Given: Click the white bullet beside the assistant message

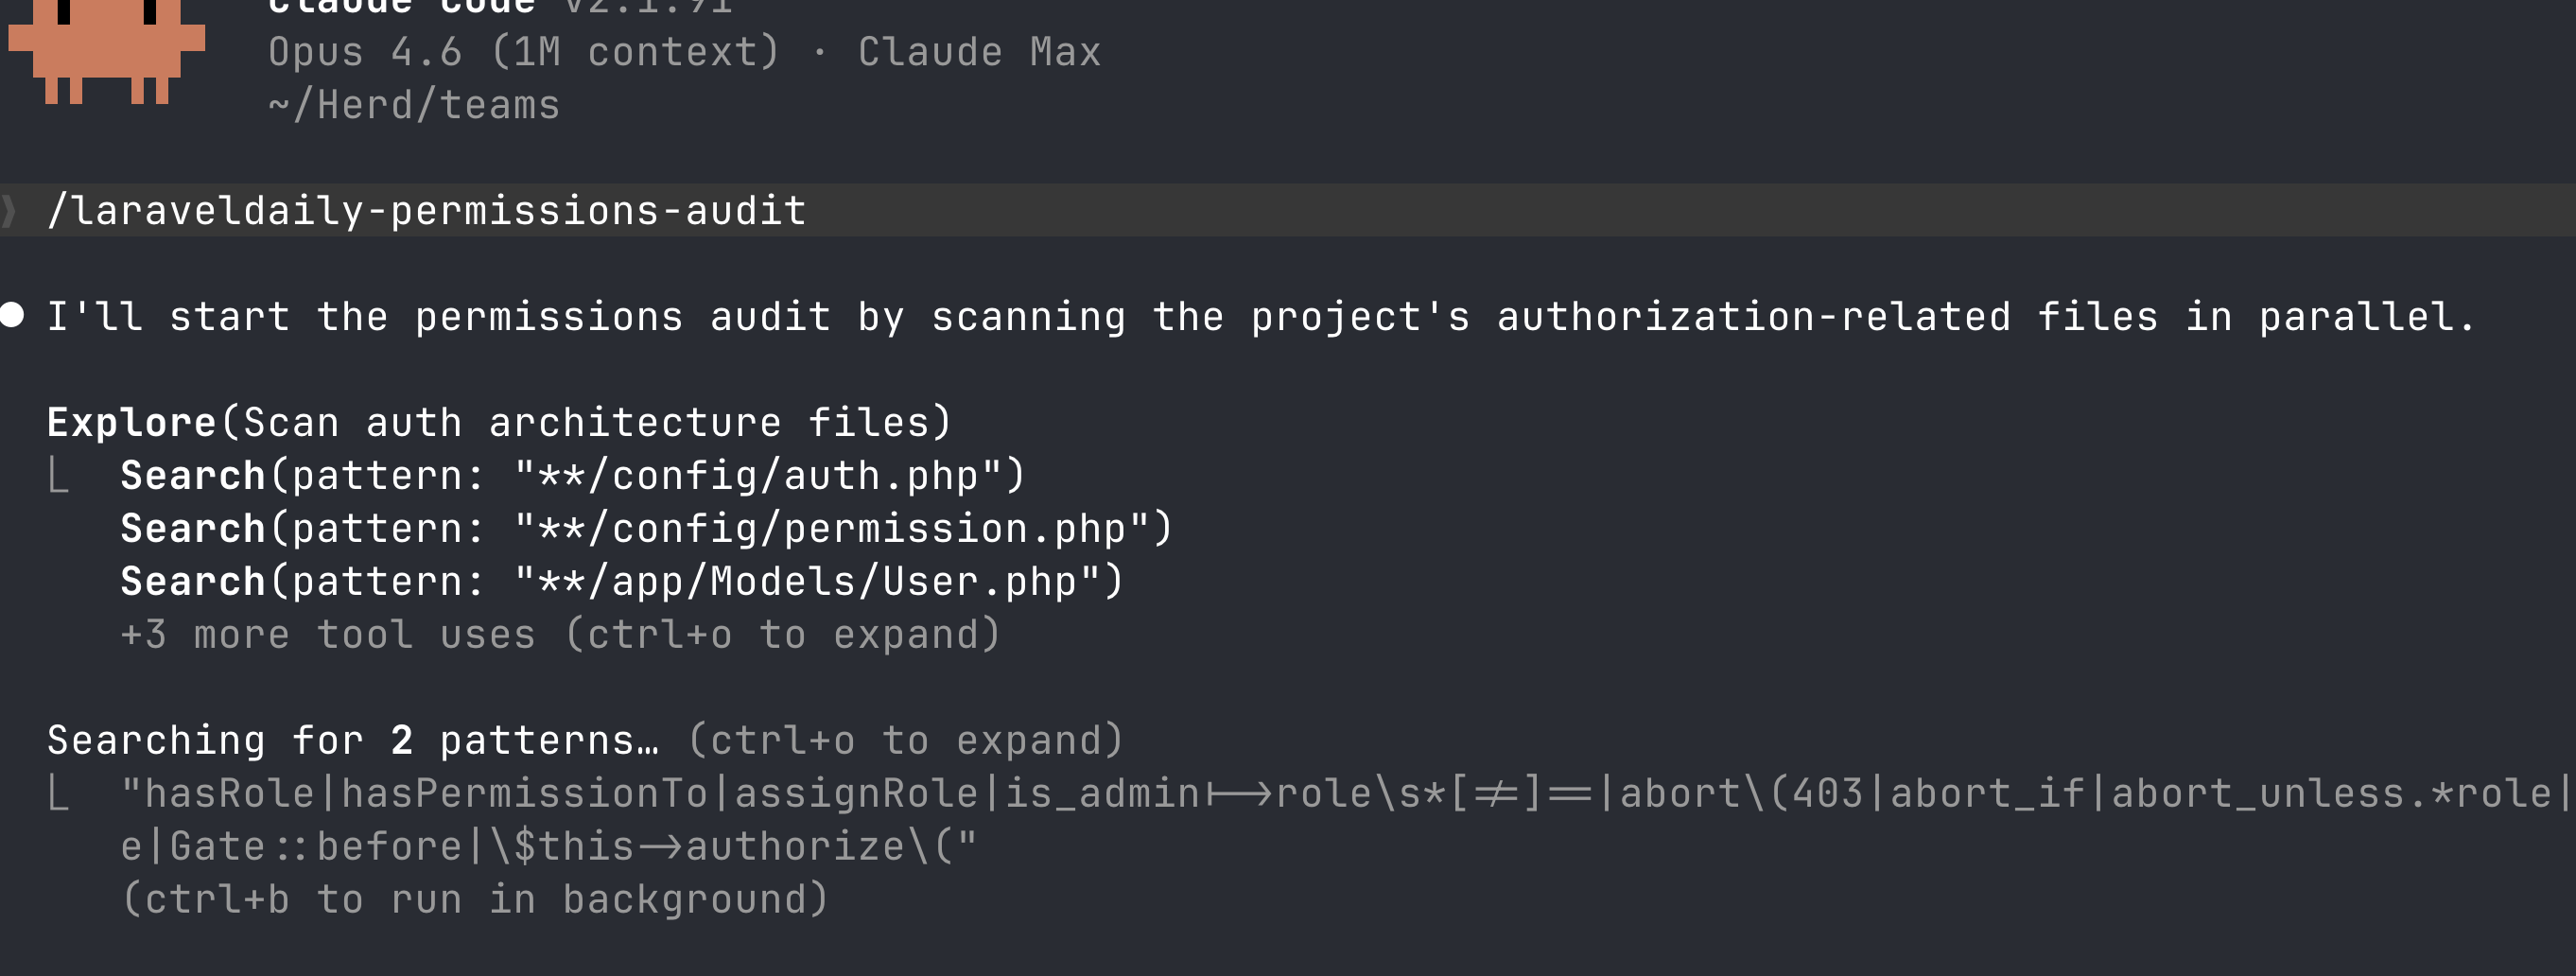Looking at the screenshot, I should click(12, 315).
